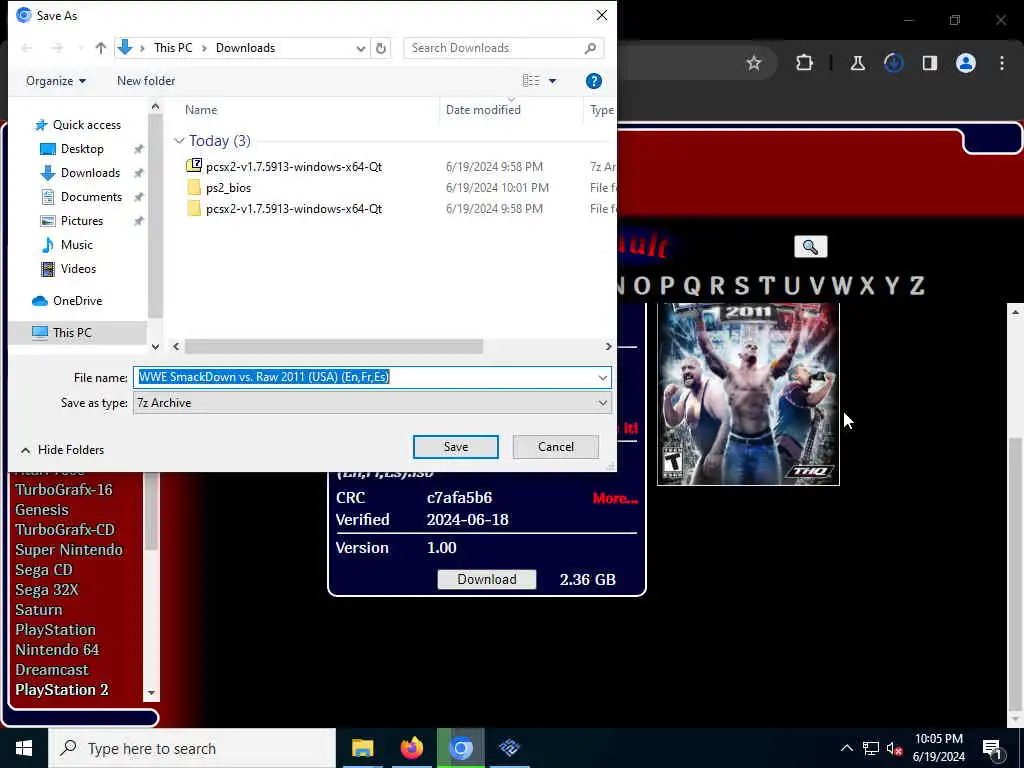Open Chrome Labs flask icon
1024x768 pixels.
[x=857, y=63]
